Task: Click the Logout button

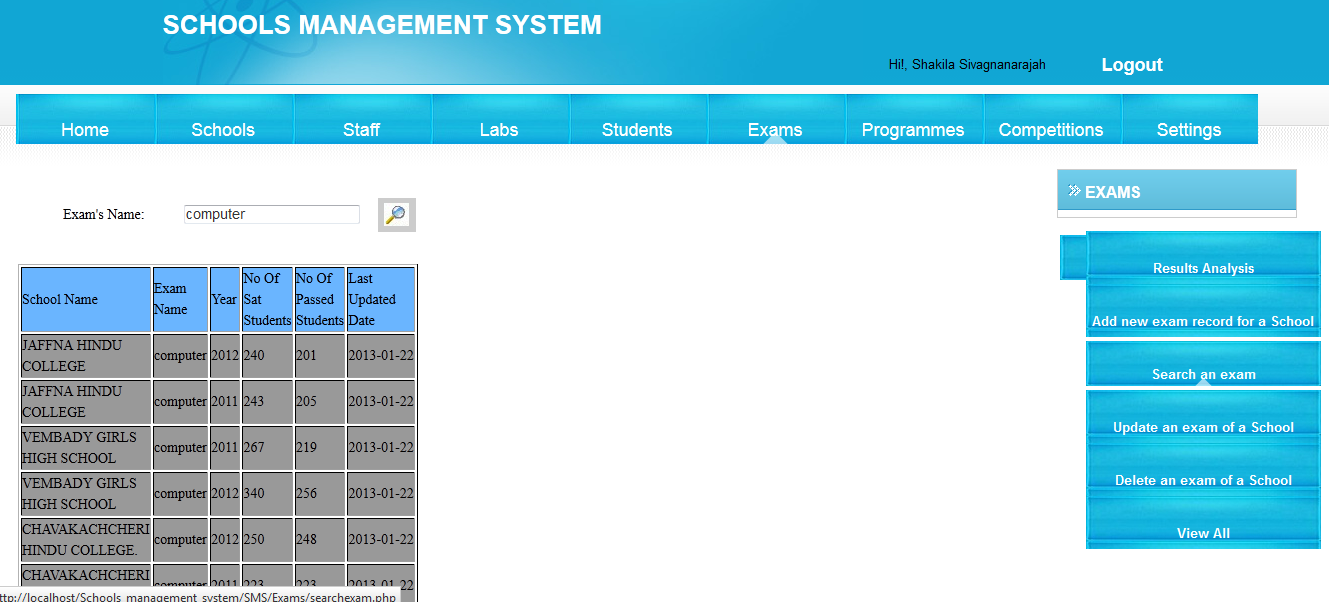Action: coord(1131,64)
